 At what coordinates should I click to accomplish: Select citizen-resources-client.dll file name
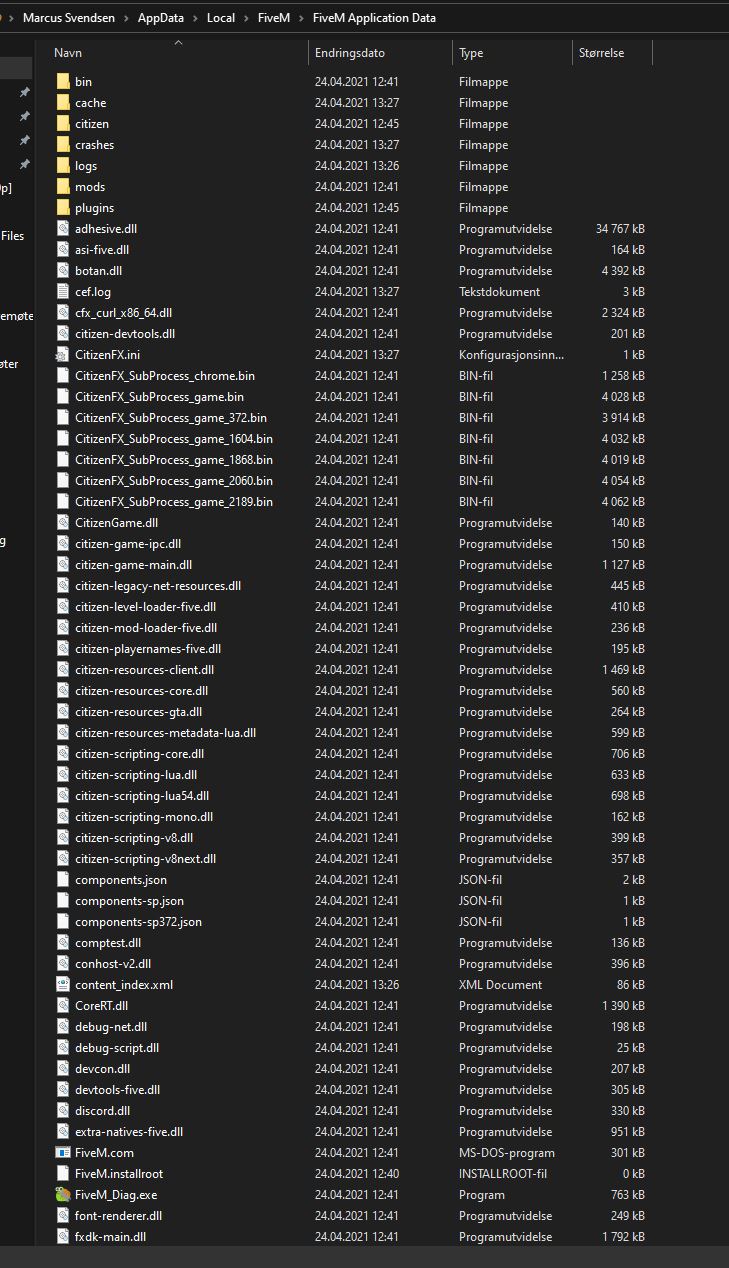[x=144, y=670]
